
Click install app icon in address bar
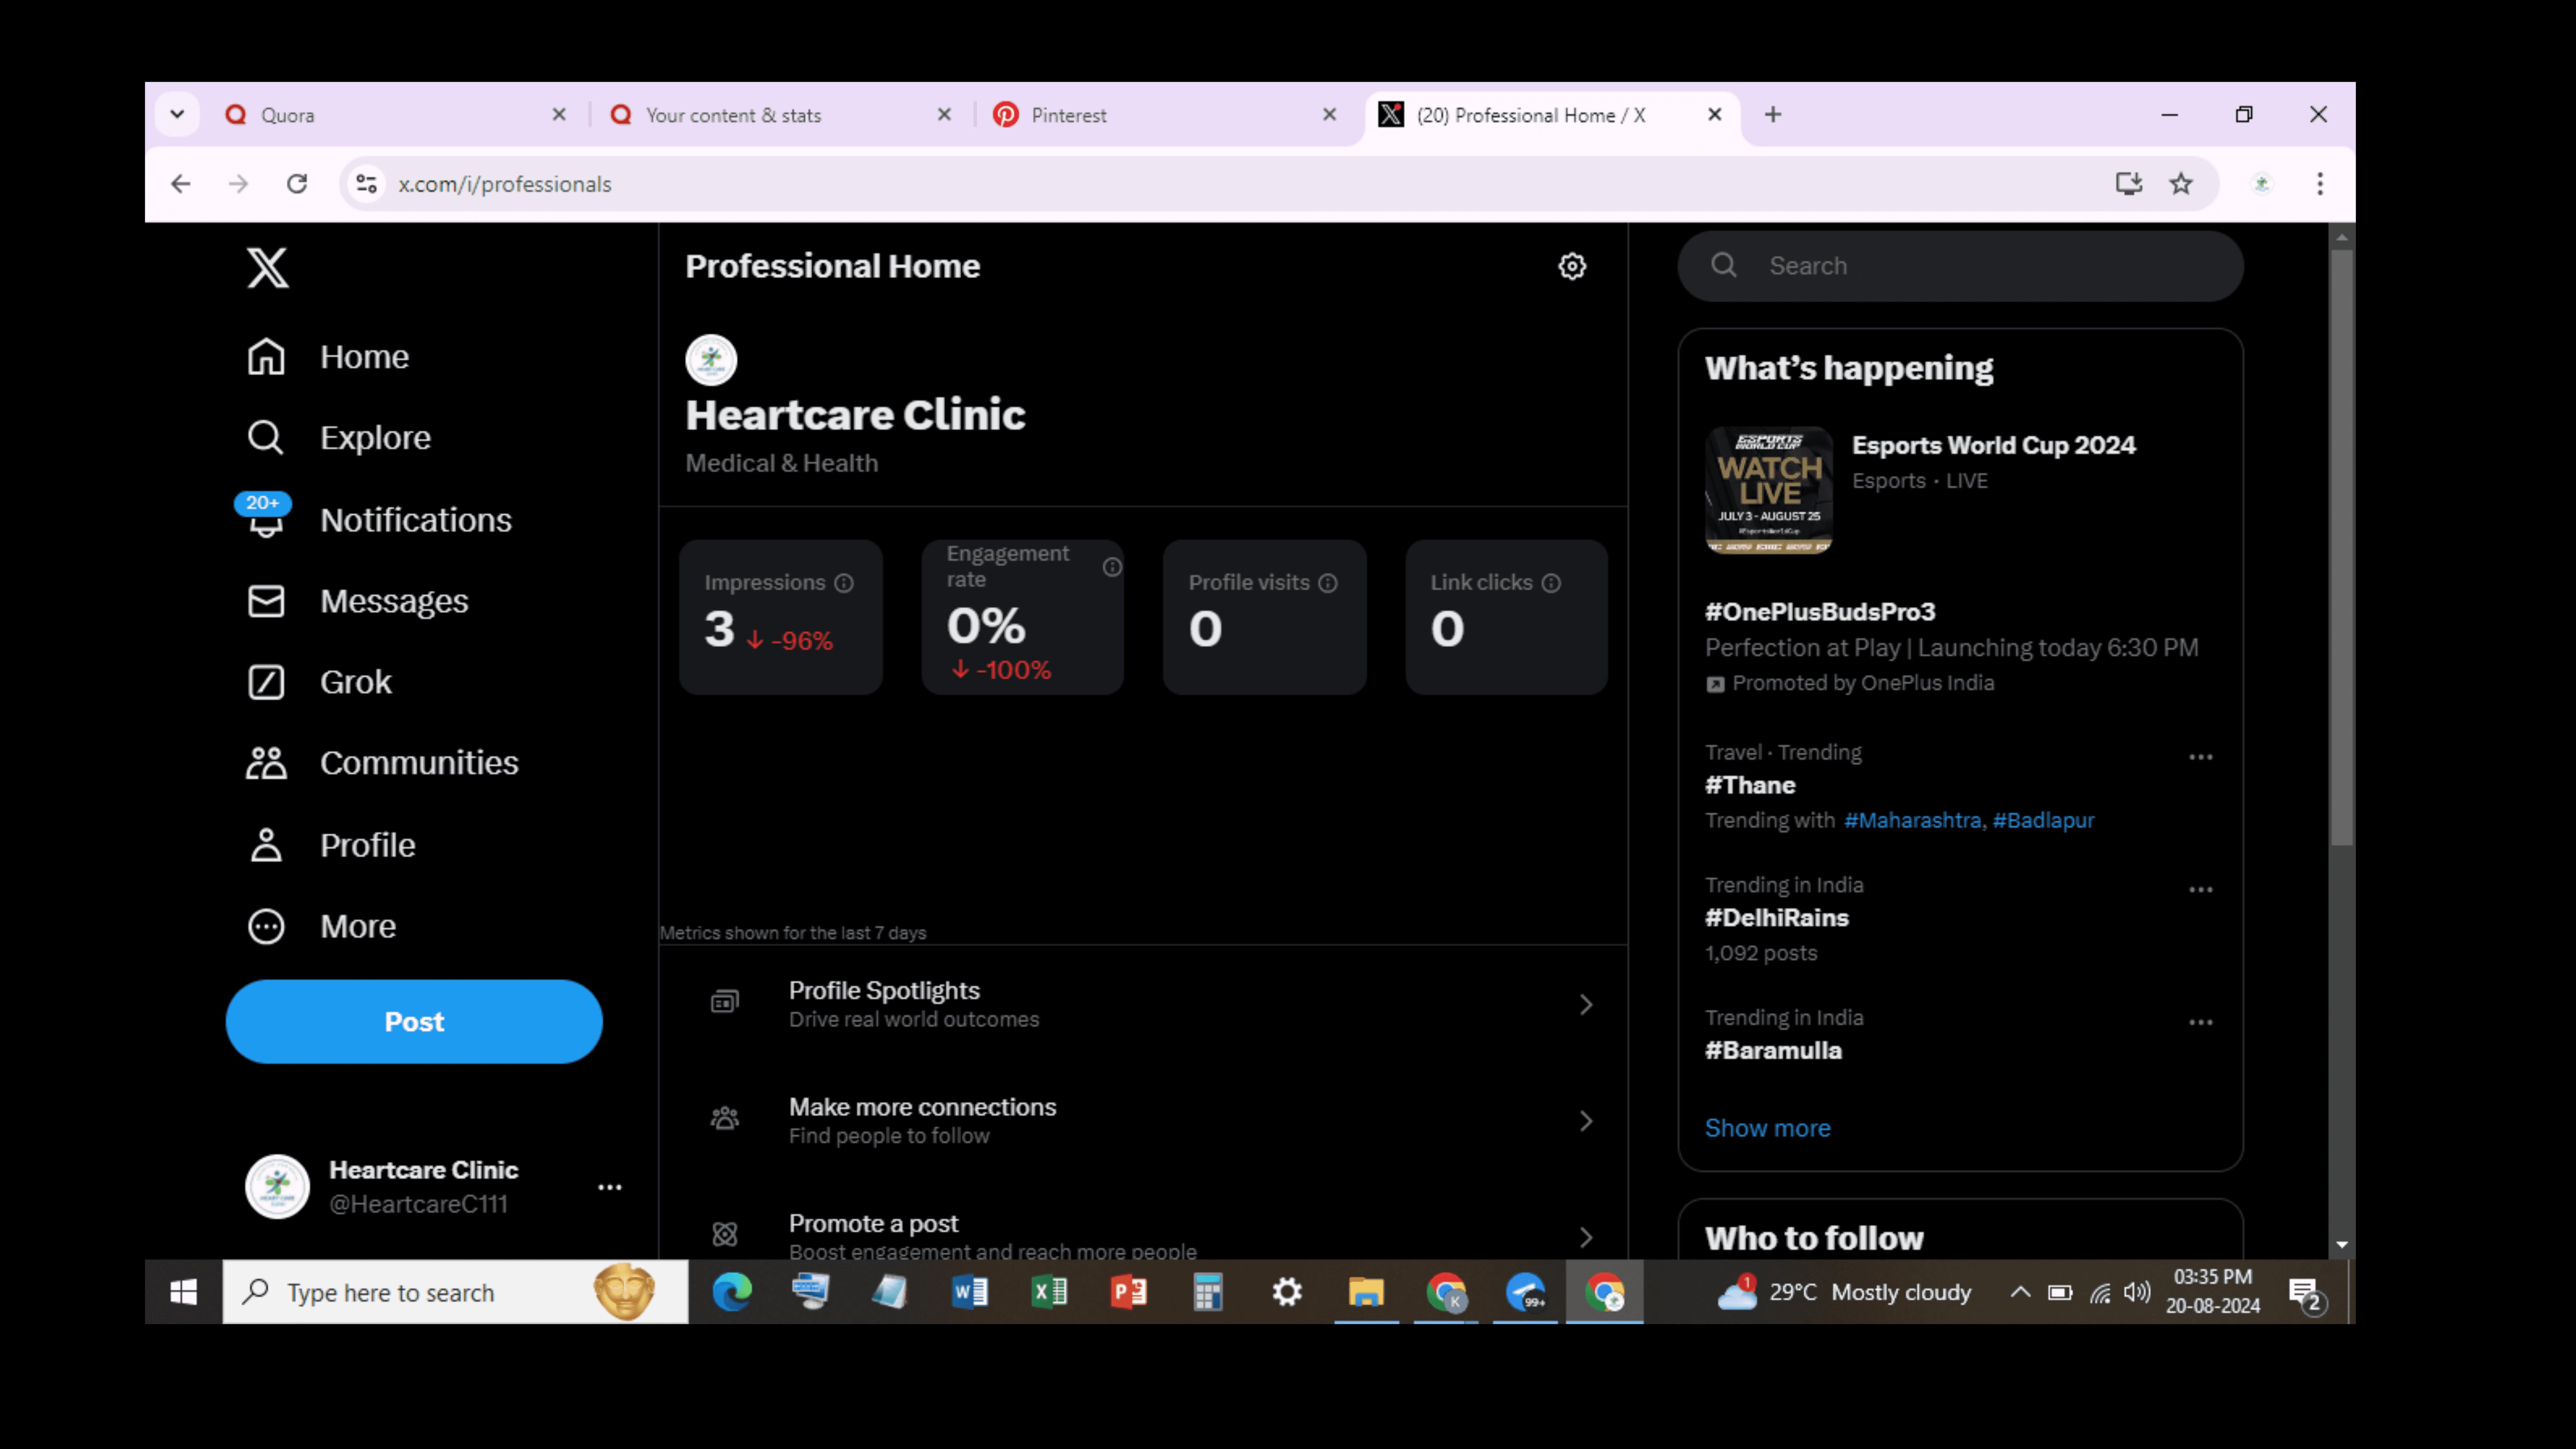point(2129,184)
